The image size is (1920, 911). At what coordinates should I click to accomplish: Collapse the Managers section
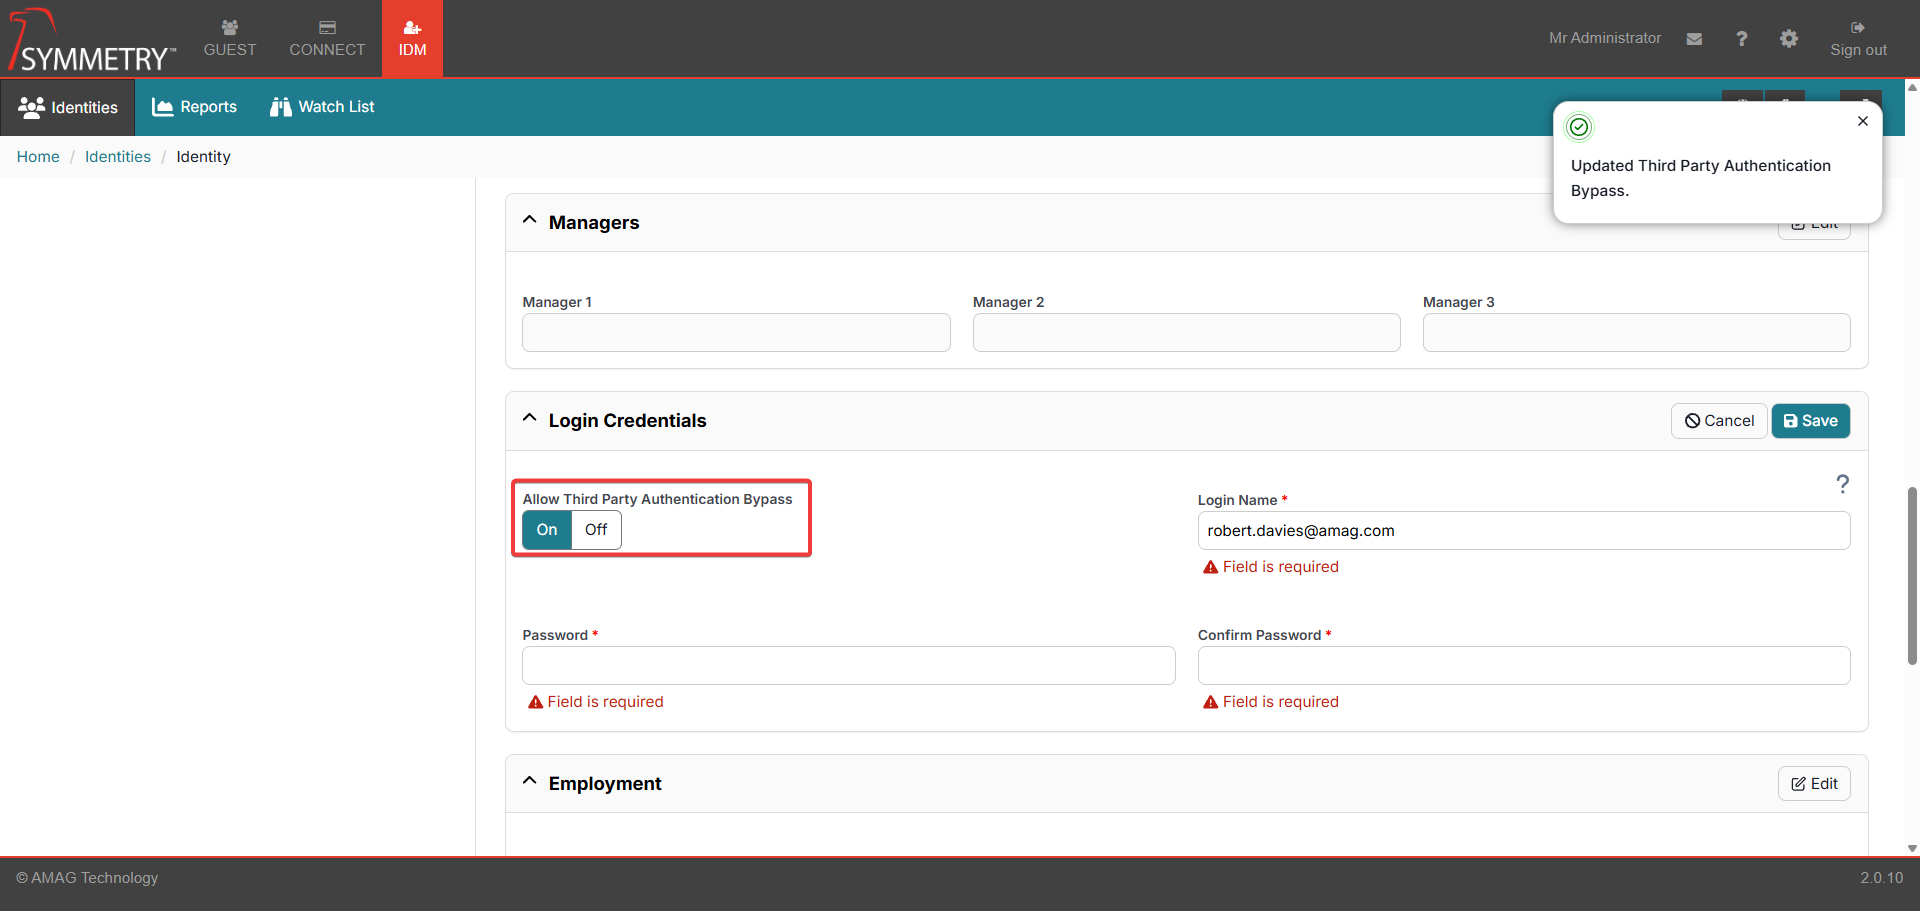pos(530,221)
